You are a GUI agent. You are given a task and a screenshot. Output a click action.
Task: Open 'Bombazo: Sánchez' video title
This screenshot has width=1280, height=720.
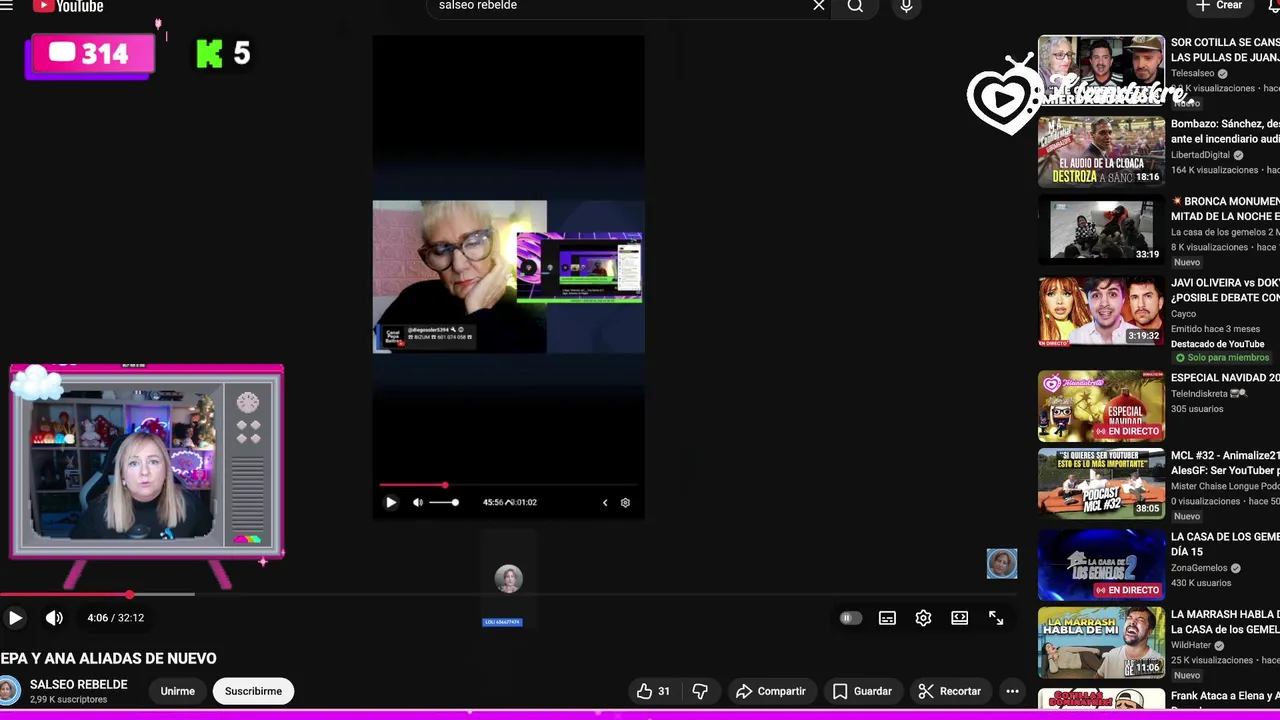1225,131
